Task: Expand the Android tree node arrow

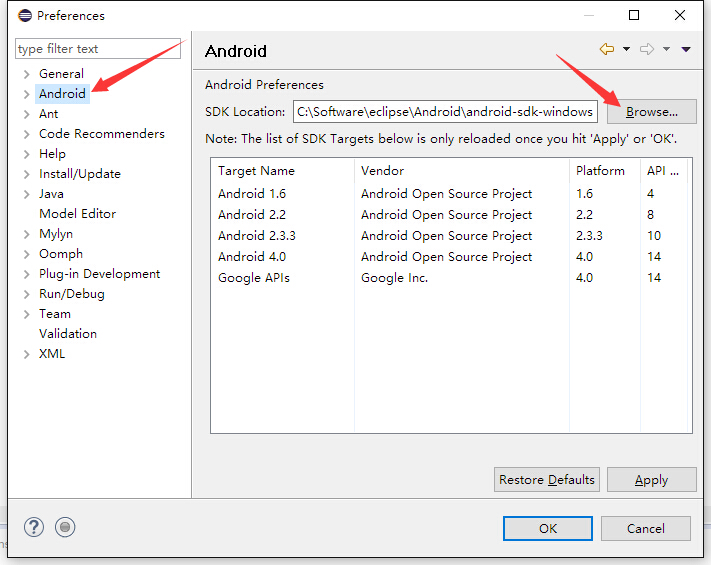Action: point(26,94)
